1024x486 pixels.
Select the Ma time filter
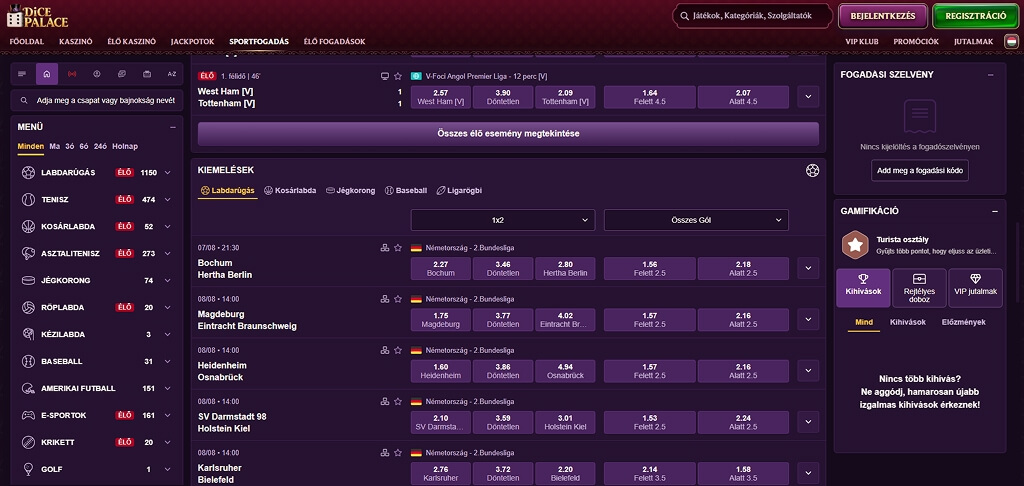pos(54,146)
